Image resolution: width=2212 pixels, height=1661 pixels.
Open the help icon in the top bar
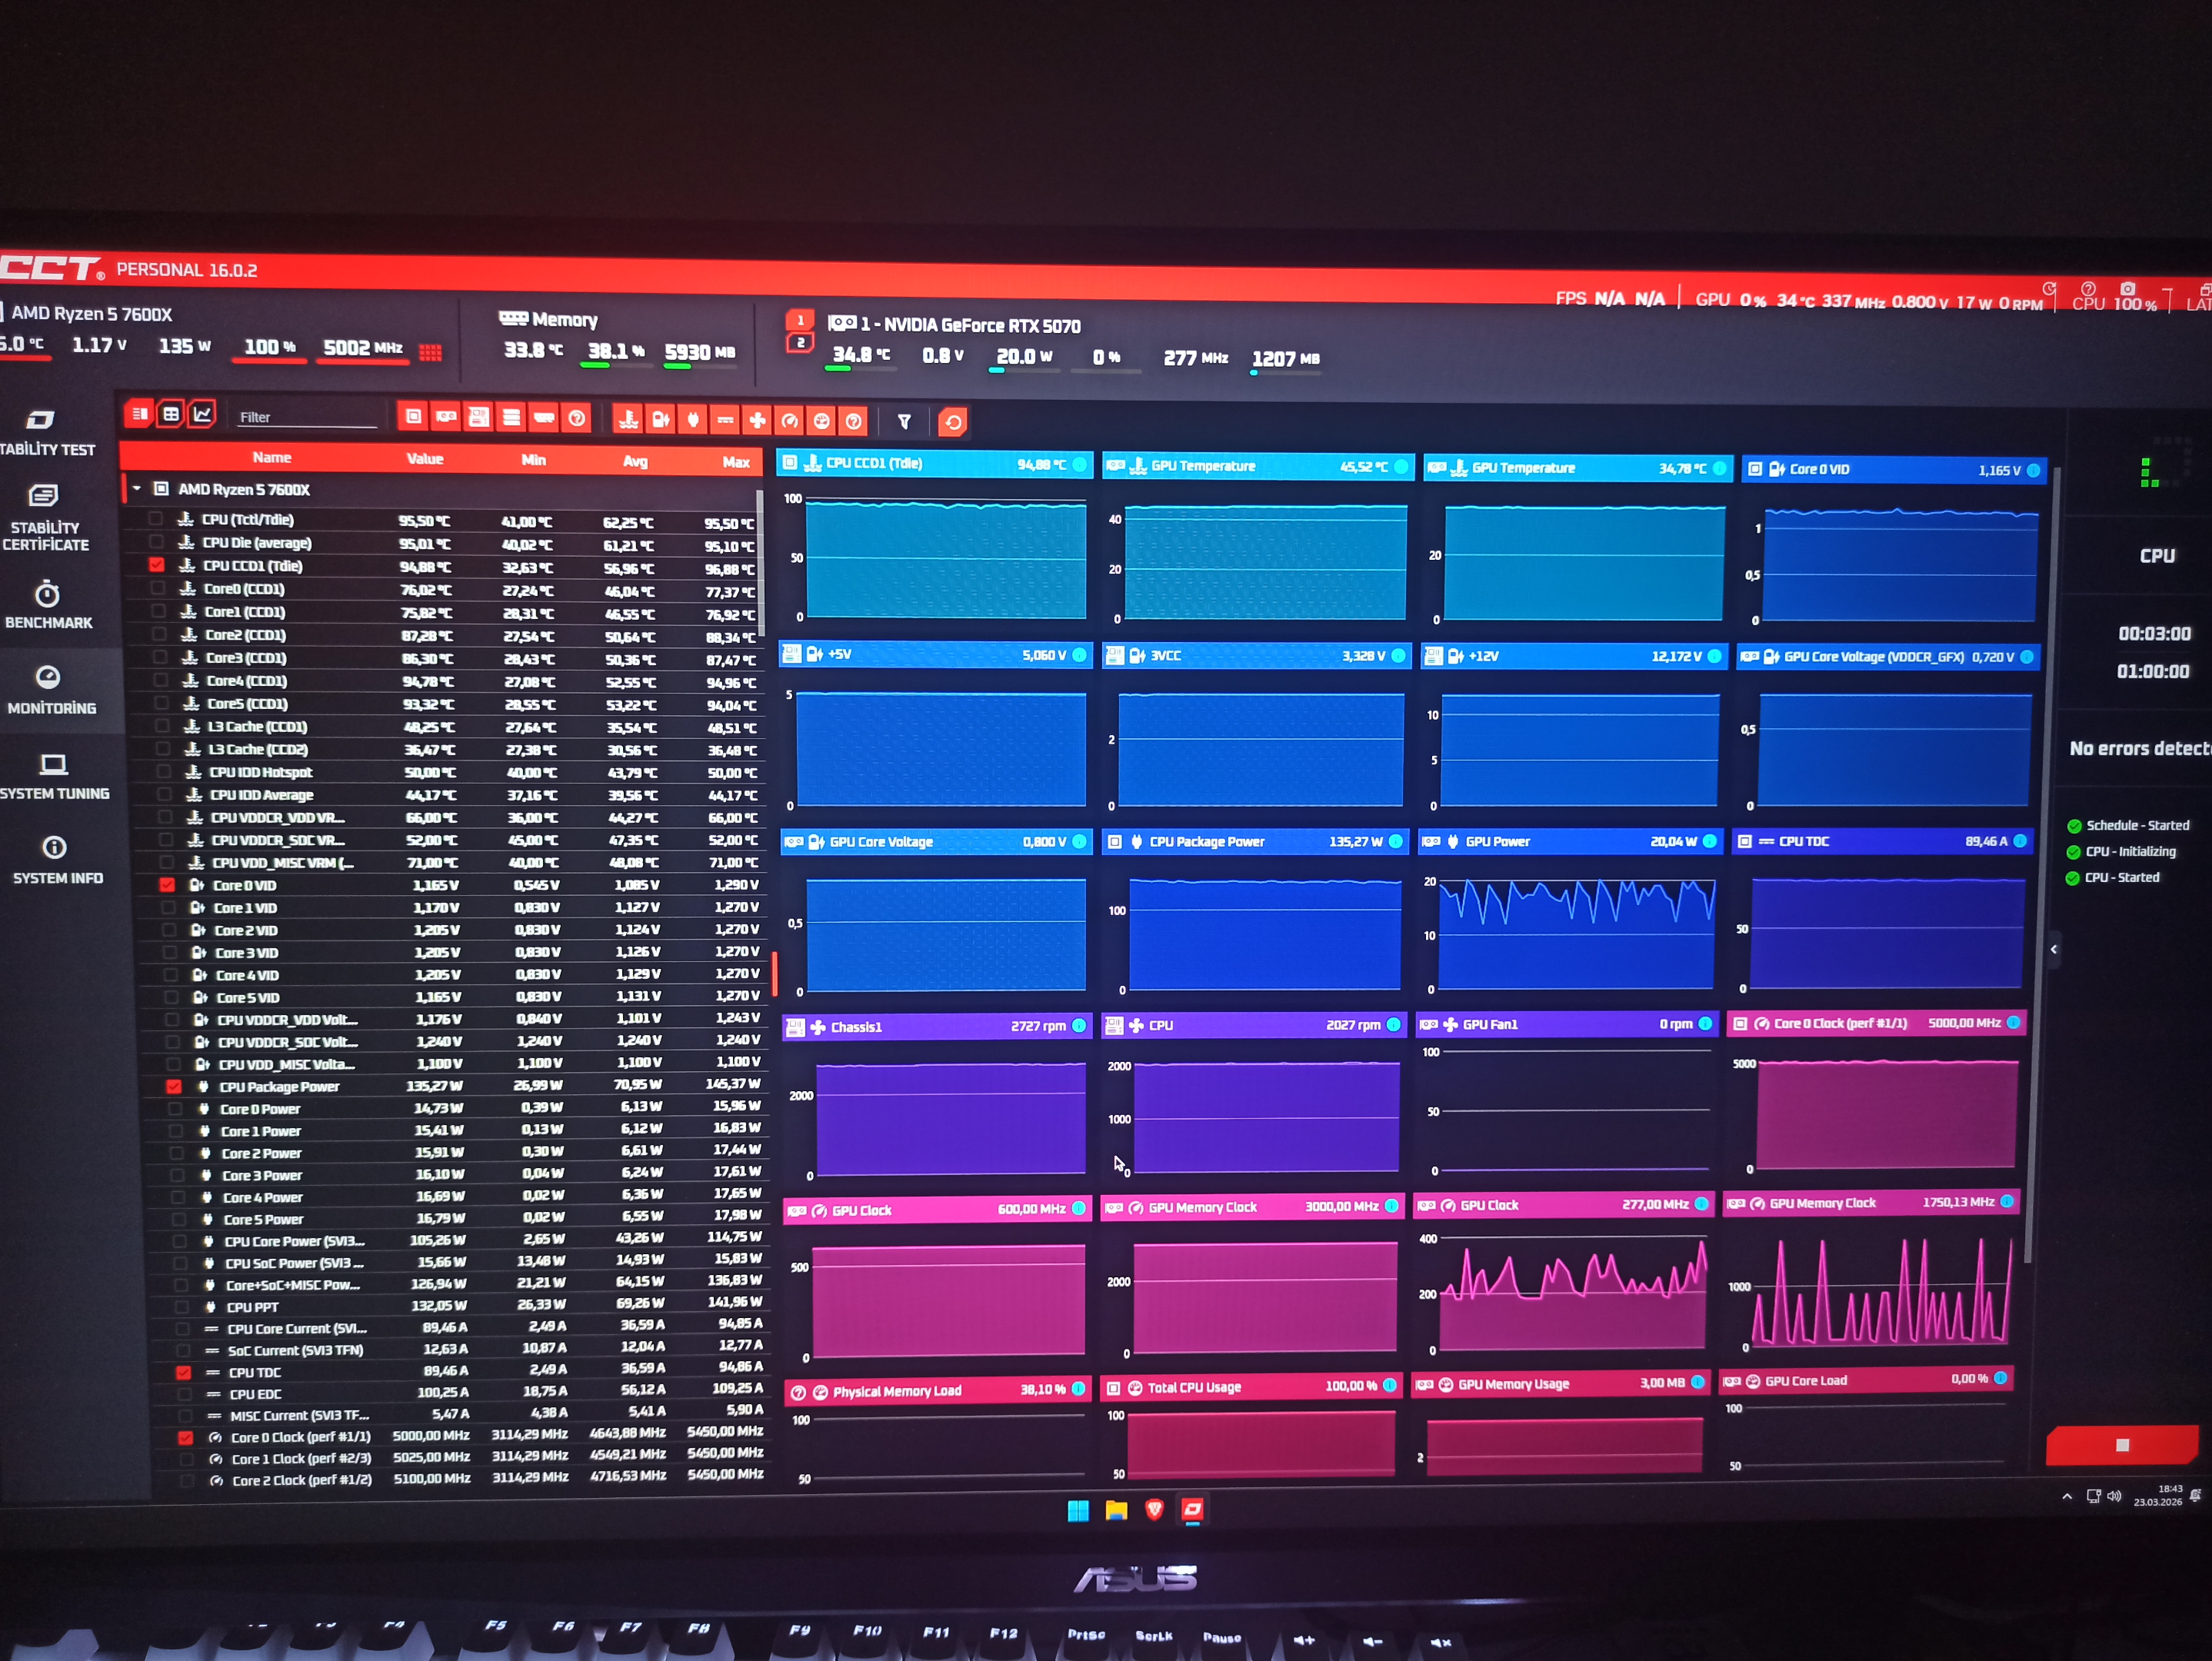pyautogui.click(x=2088, y=288)
